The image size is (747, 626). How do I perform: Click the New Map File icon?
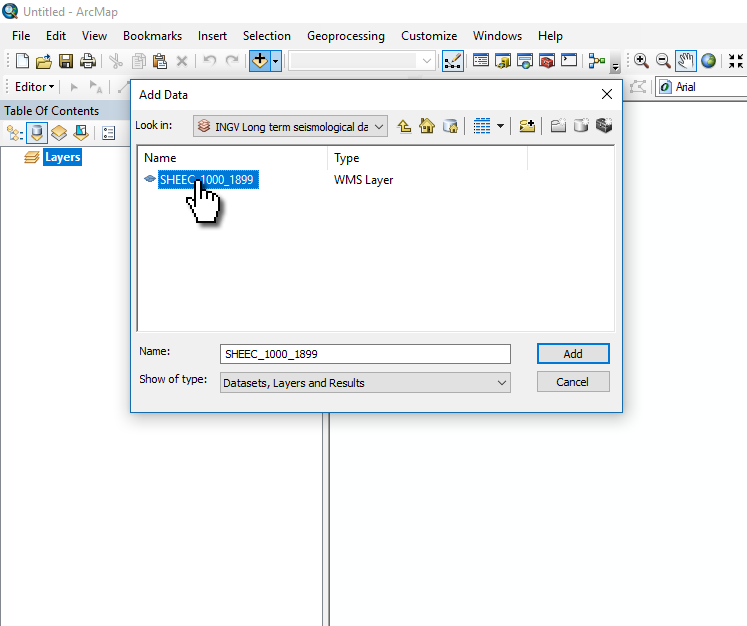point(22,61)
